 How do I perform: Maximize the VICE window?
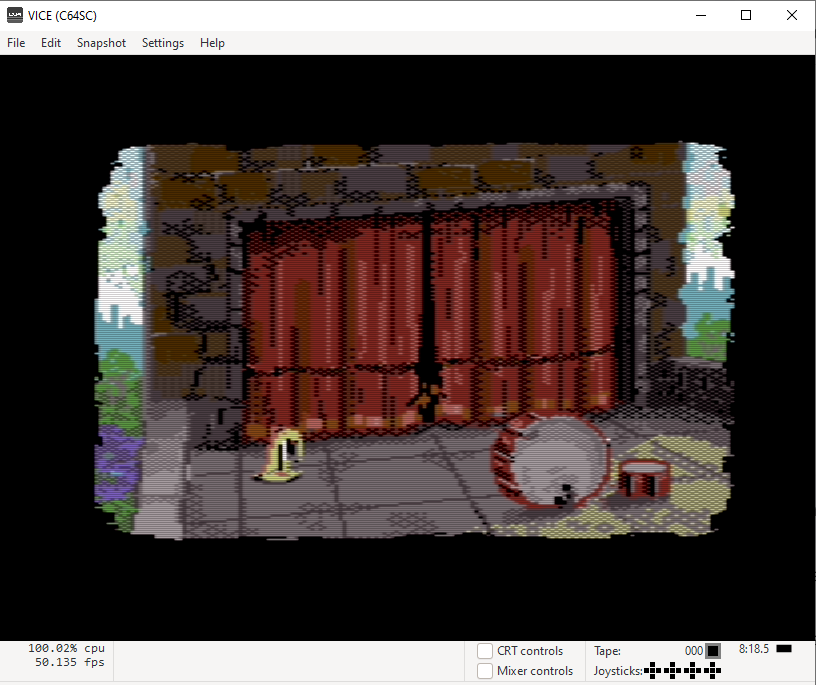746,16
